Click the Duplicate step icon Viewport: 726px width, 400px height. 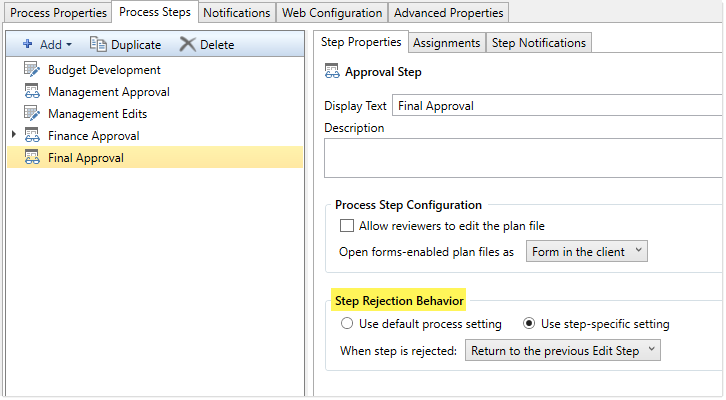click(98, 45)
